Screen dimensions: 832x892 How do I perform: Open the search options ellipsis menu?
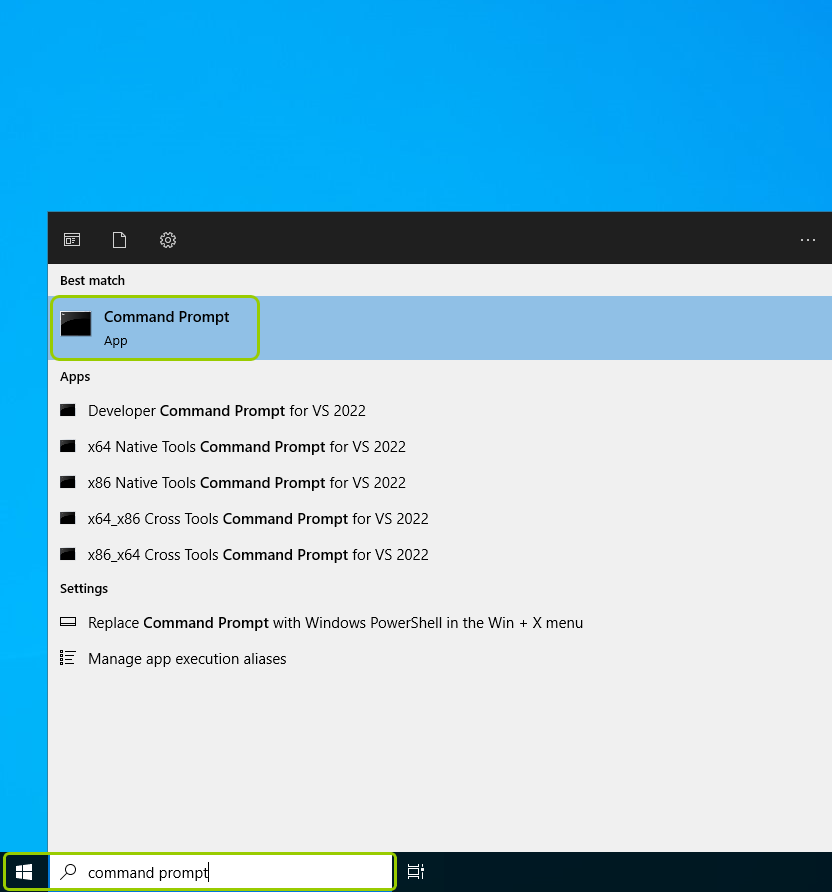pos(808,240)
